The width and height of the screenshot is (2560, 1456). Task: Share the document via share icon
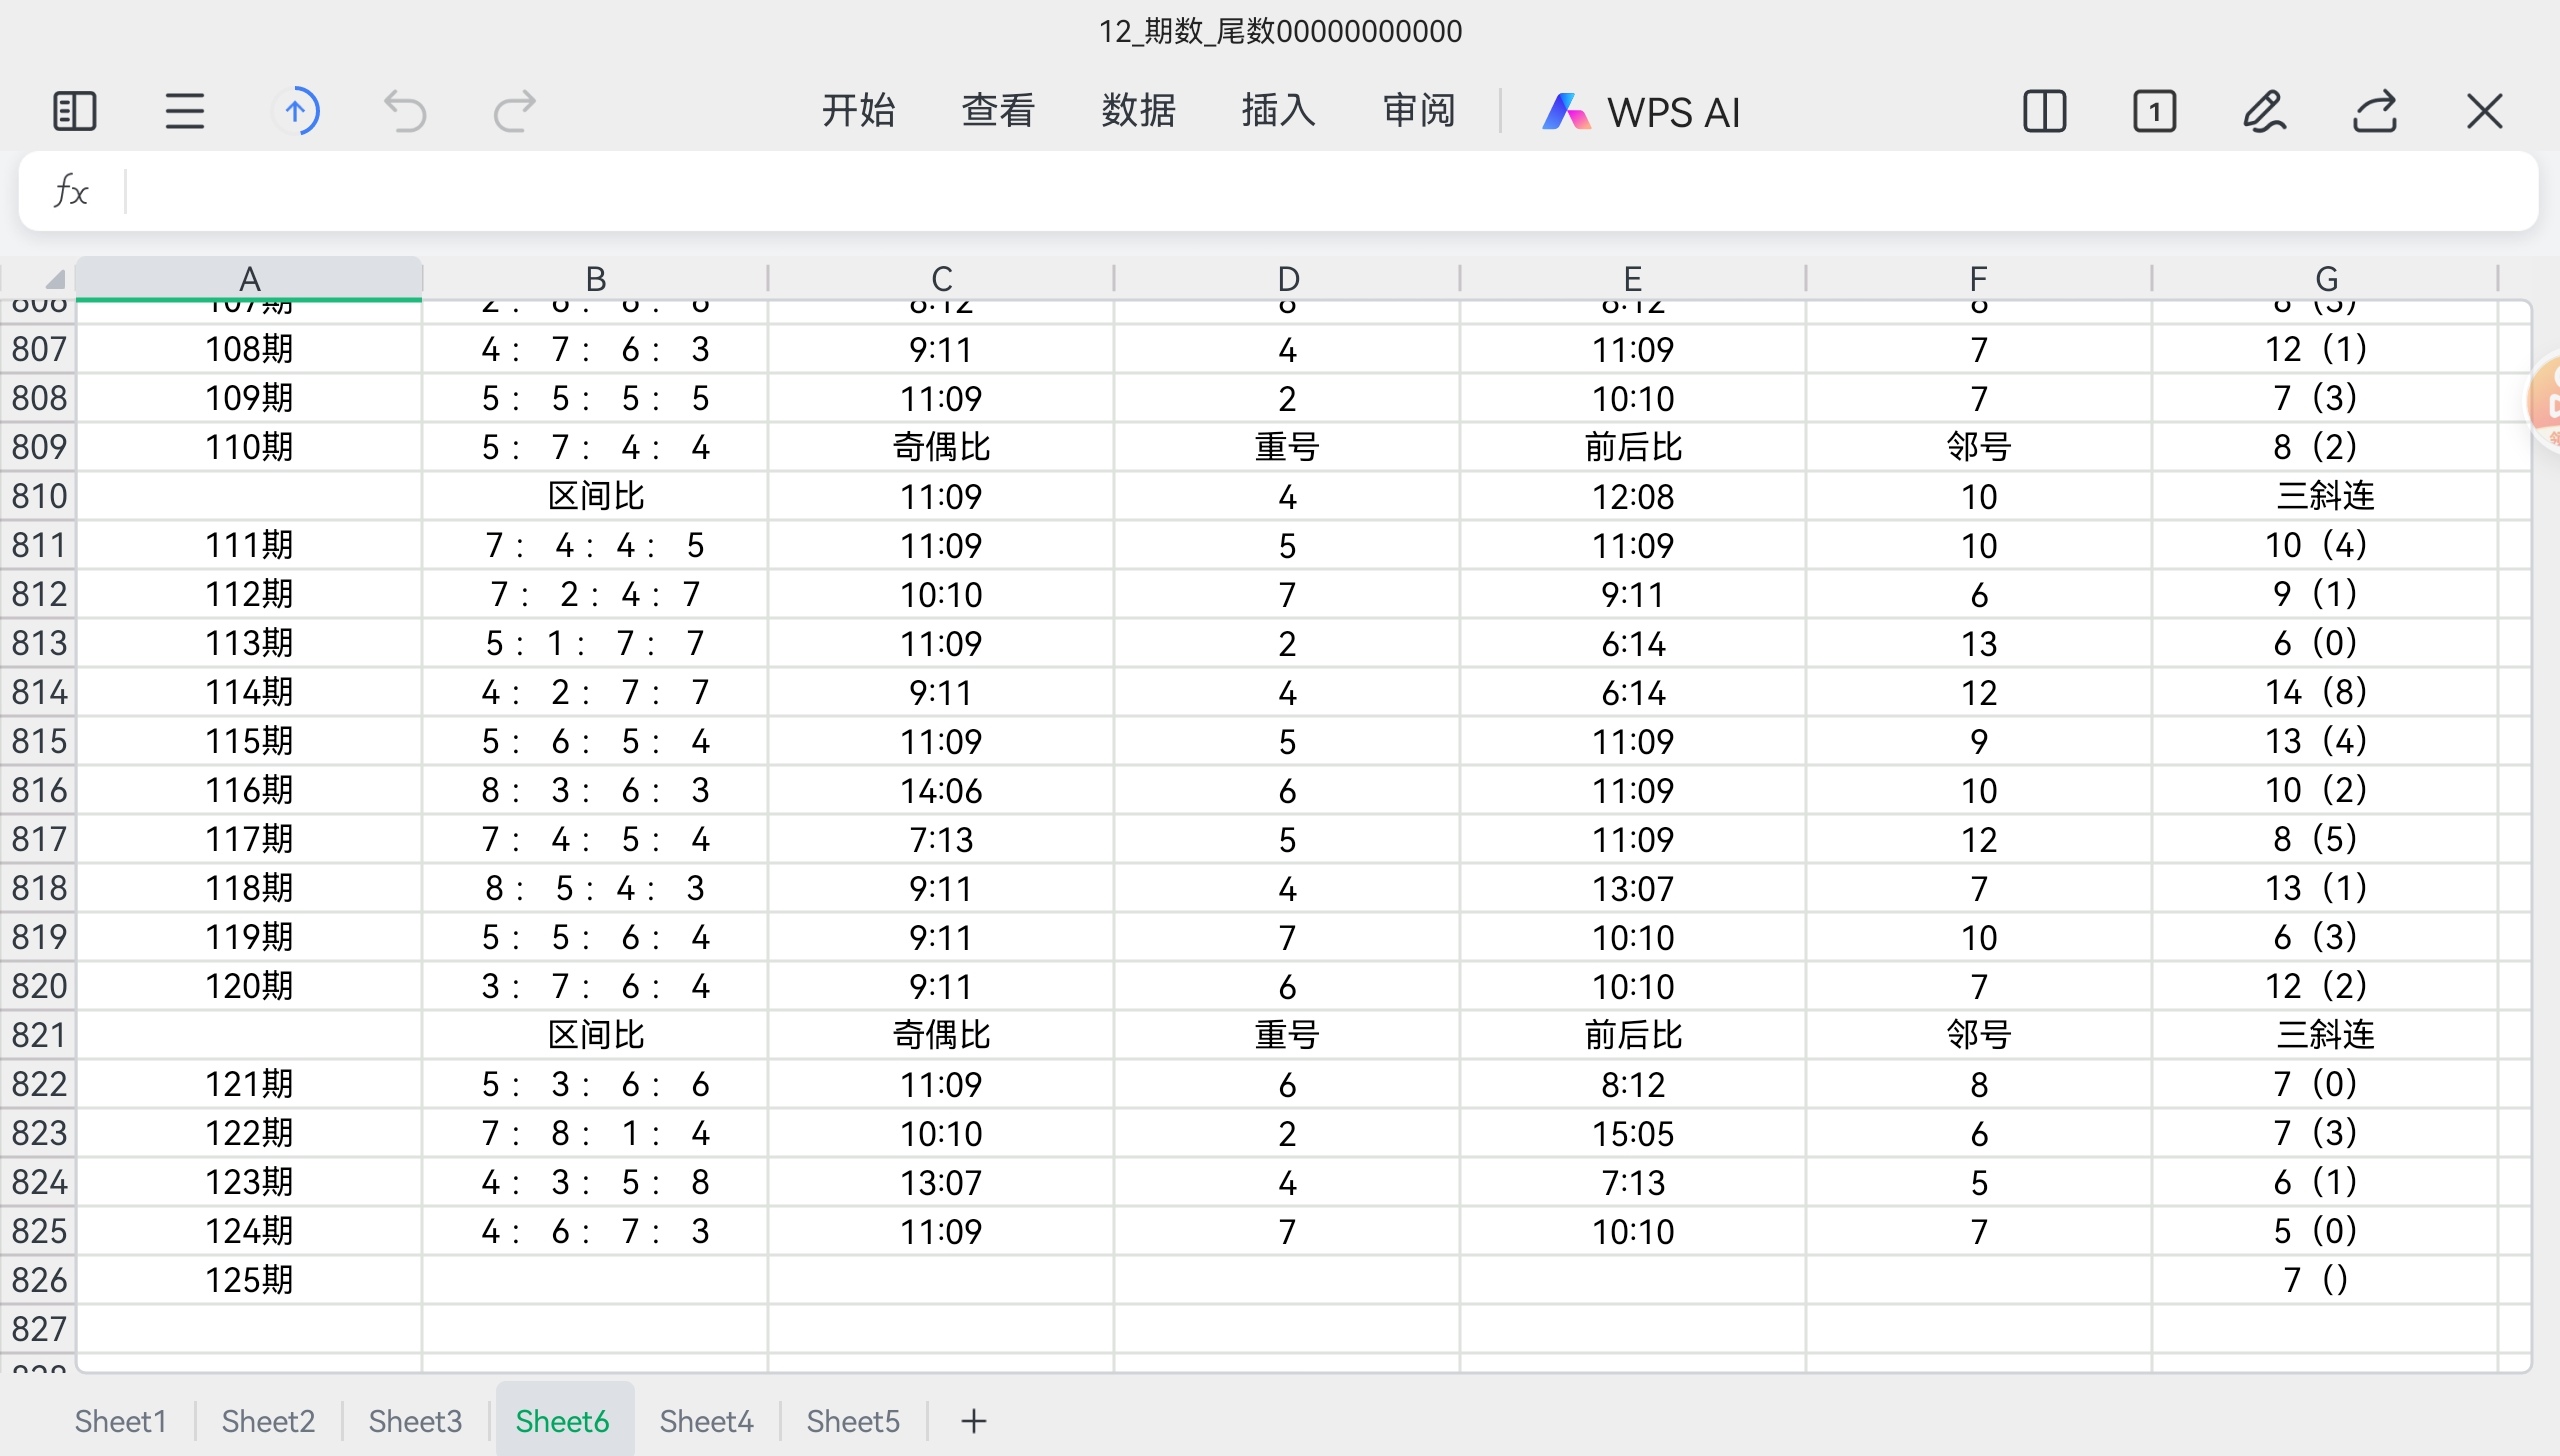[x=2375, y=111]
